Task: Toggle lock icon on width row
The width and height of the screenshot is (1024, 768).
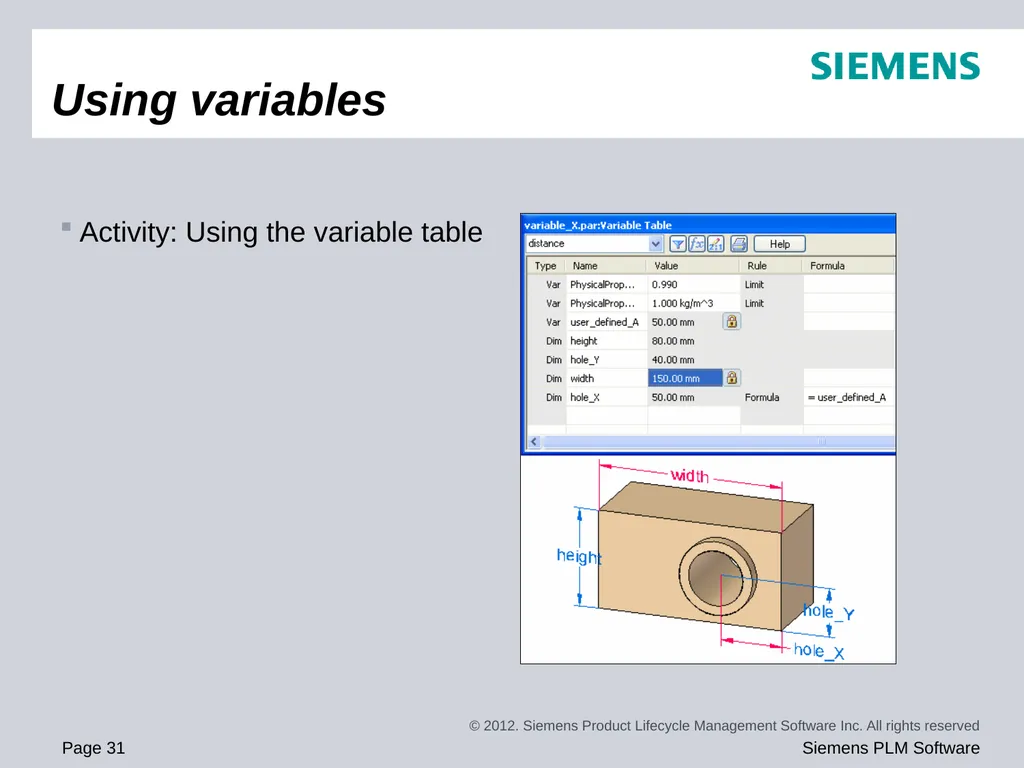Action: pos(731,377)
